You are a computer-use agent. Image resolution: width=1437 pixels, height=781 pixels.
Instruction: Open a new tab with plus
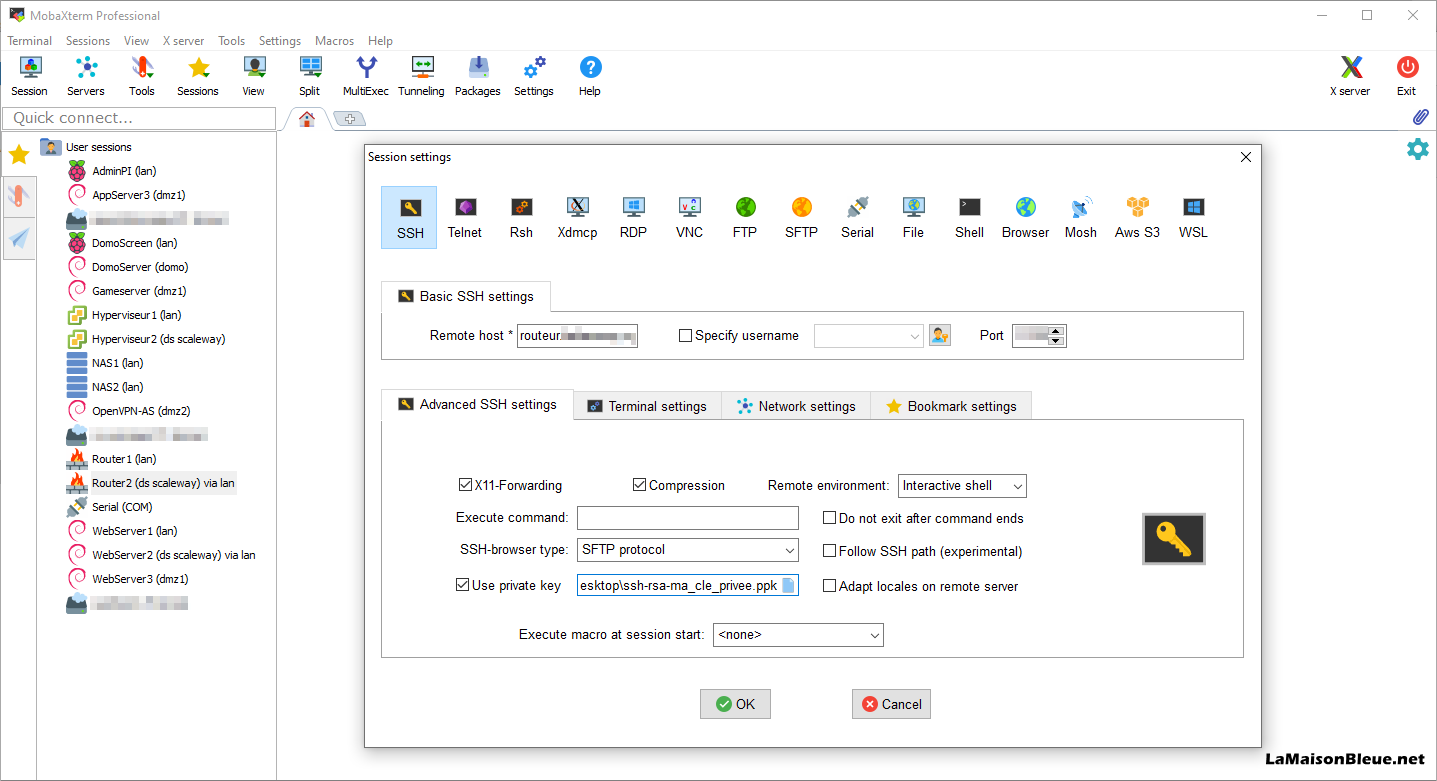point(350,119)
